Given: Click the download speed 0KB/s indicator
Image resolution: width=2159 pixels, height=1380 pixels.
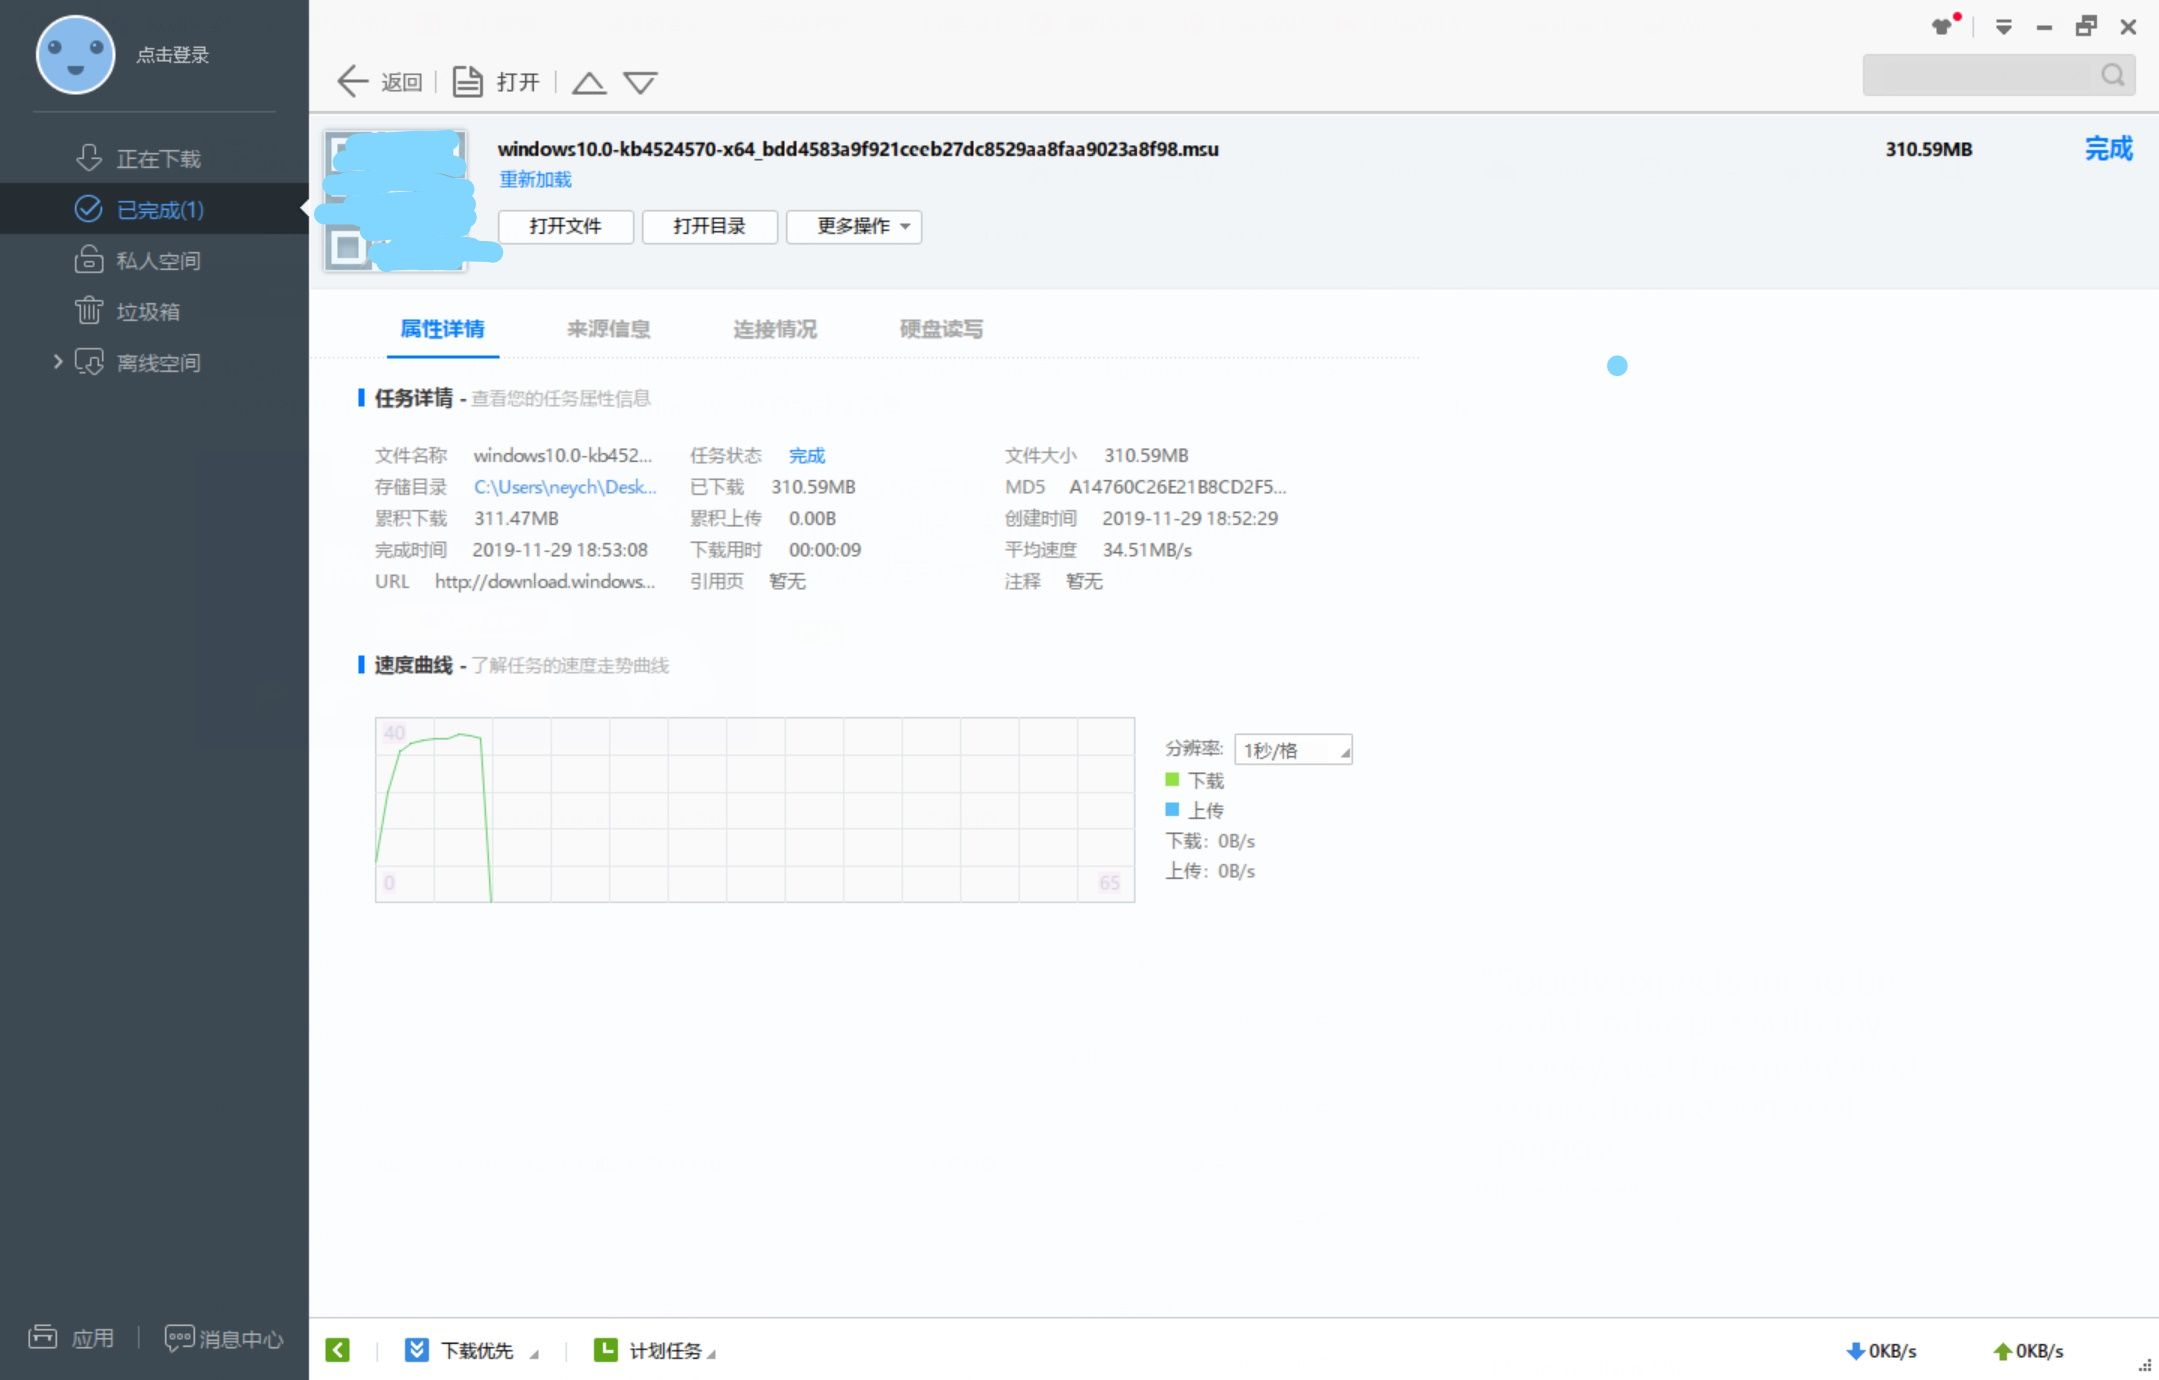Looking at the screenshot, I should point(1881,1351).
